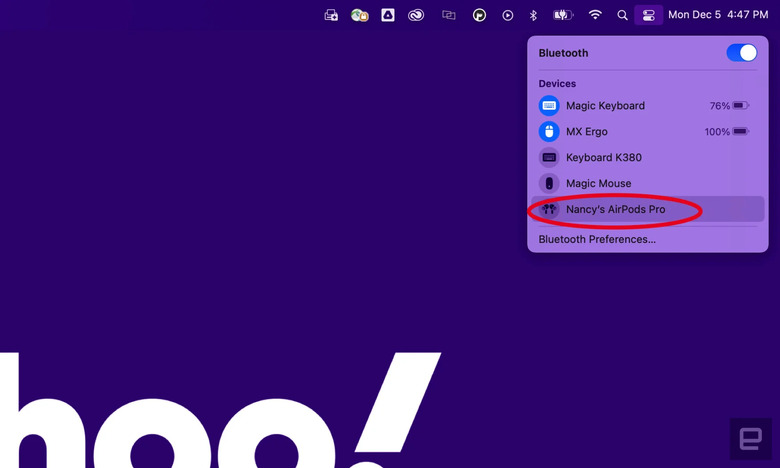The image size is (780, 468).
Task: Open Adobe Creative Cloud menu icon
Action: tap(416, 15)
